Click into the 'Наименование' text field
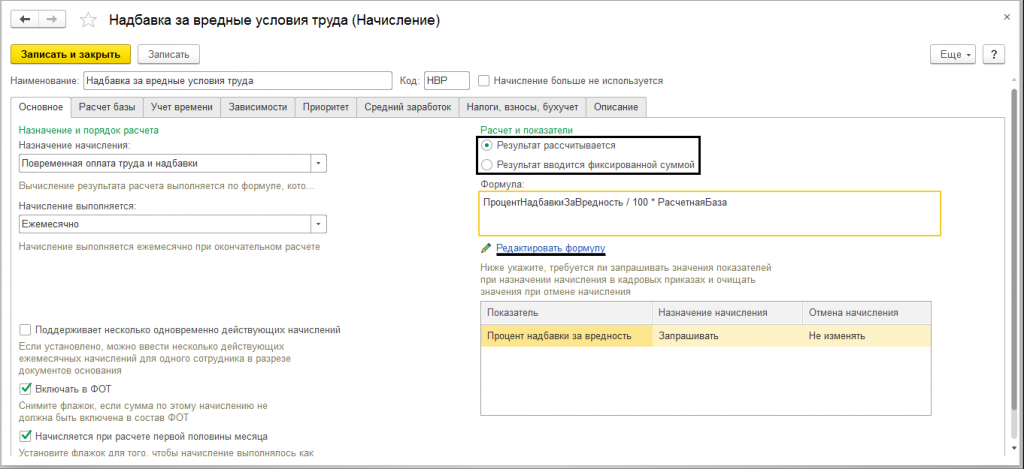Screen dimensions: 1024x469 pyautogui.click(x=238, y=81)
